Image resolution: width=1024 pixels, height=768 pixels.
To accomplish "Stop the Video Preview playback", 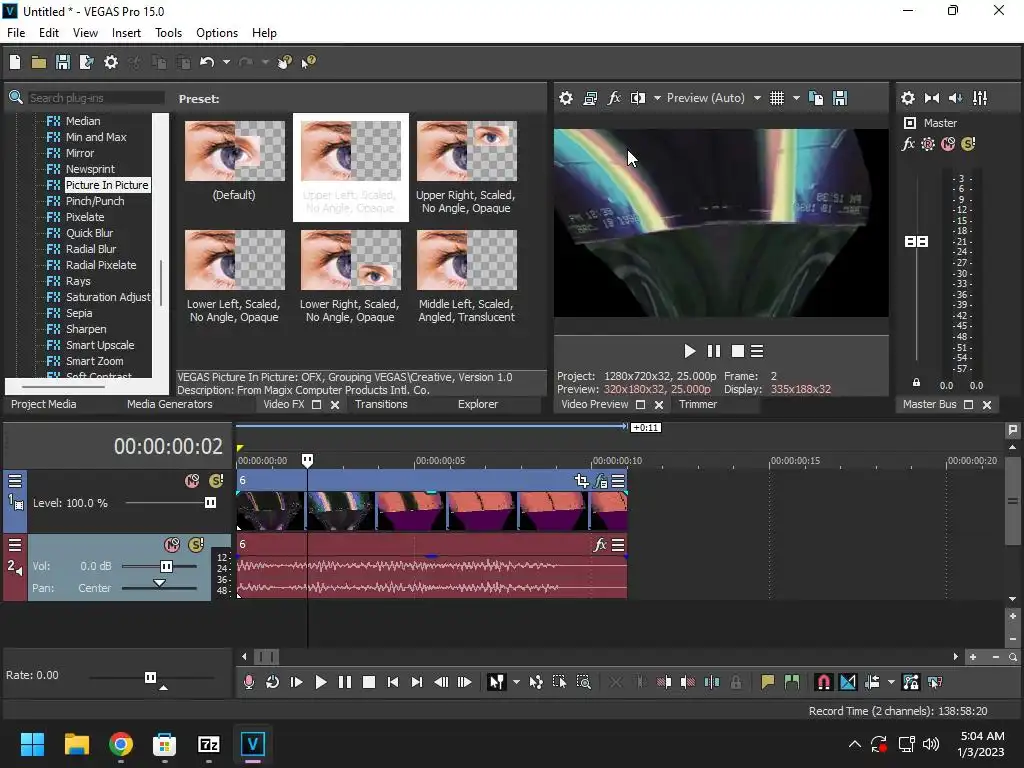I will pyautogui.click(x=738, y=351).
